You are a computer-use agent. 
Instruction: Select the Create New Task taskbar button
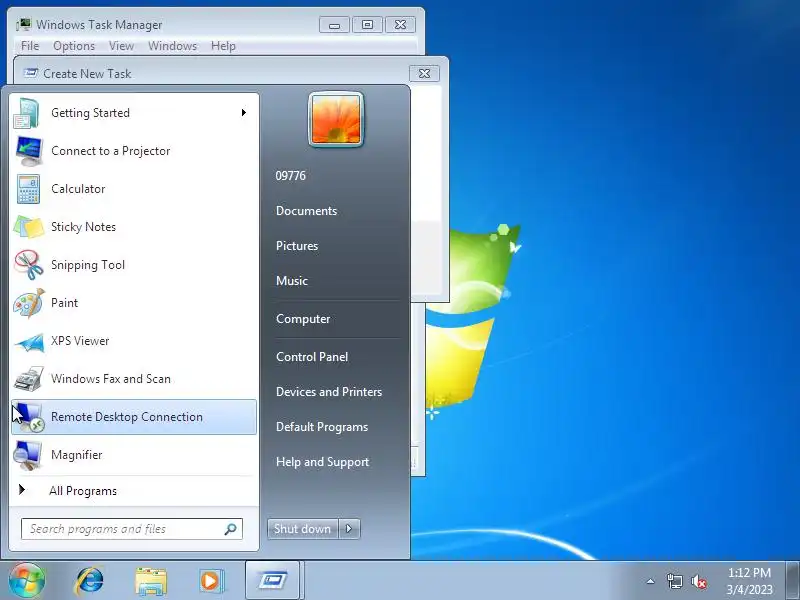point(272,581)
